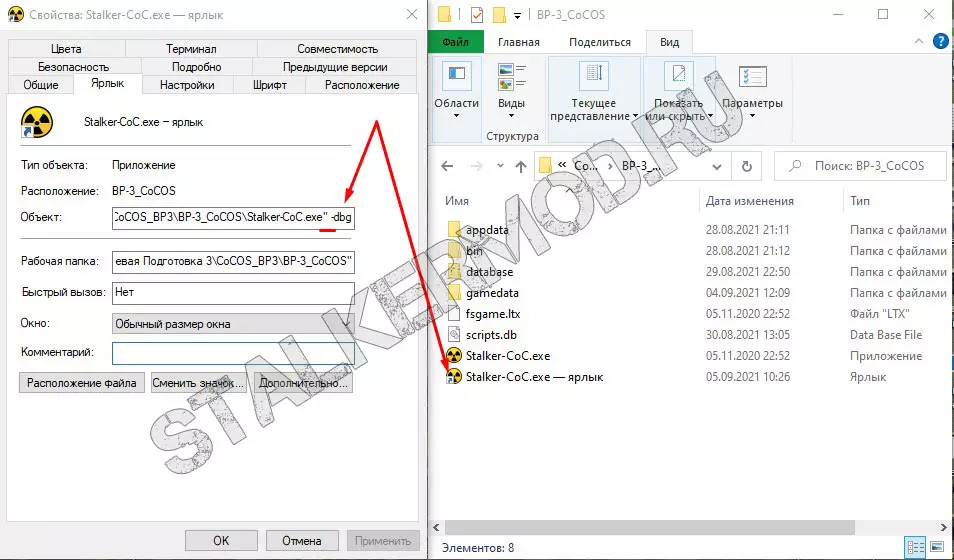Open the Шрифт properties tab
954x560 pixels.
270,85
